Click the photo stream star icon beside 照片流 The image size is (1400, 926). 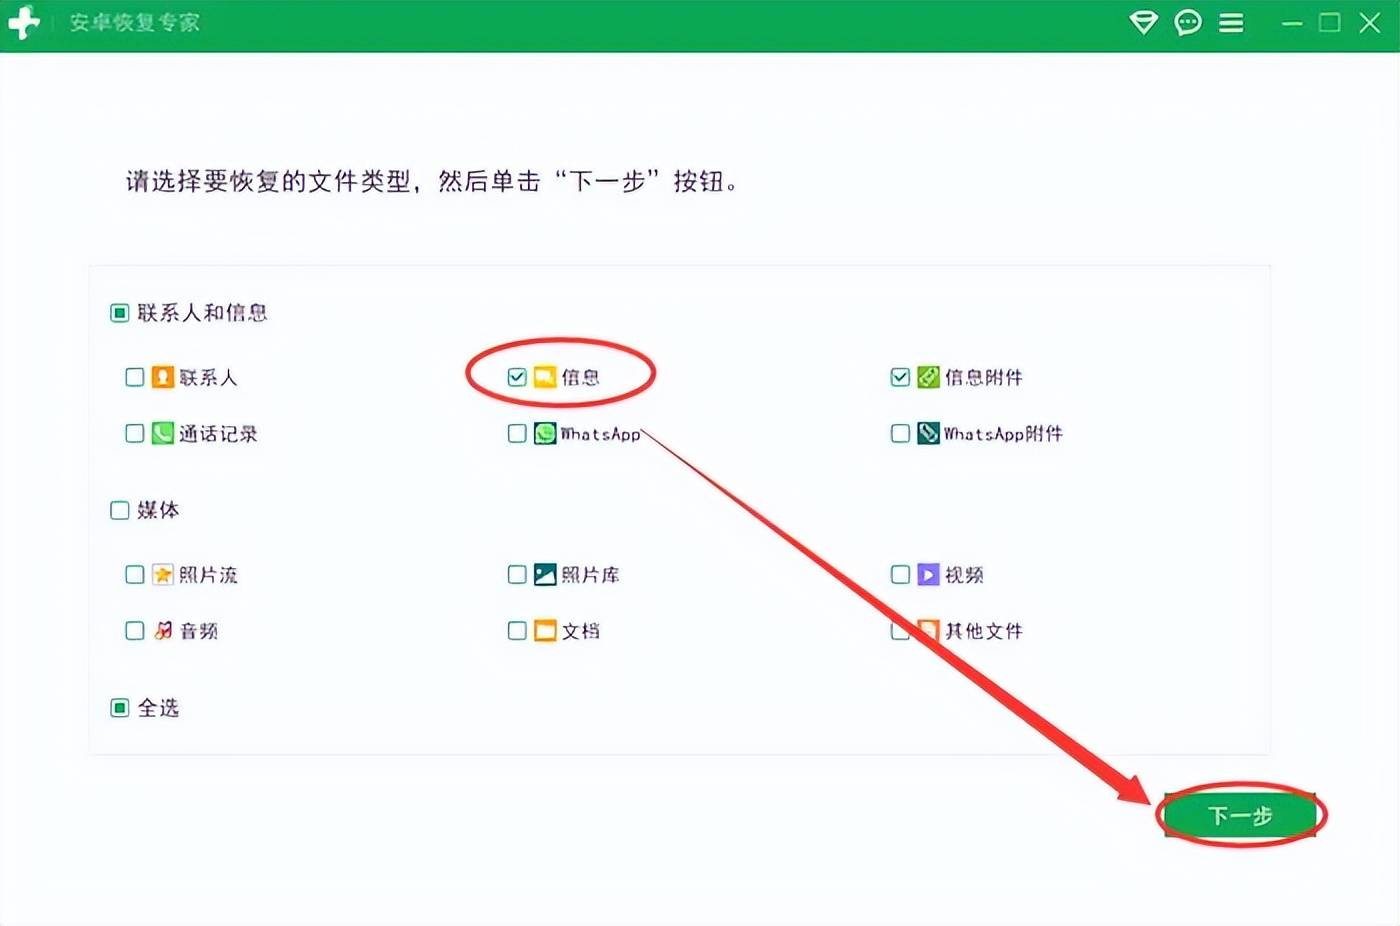tap(163, 574)
